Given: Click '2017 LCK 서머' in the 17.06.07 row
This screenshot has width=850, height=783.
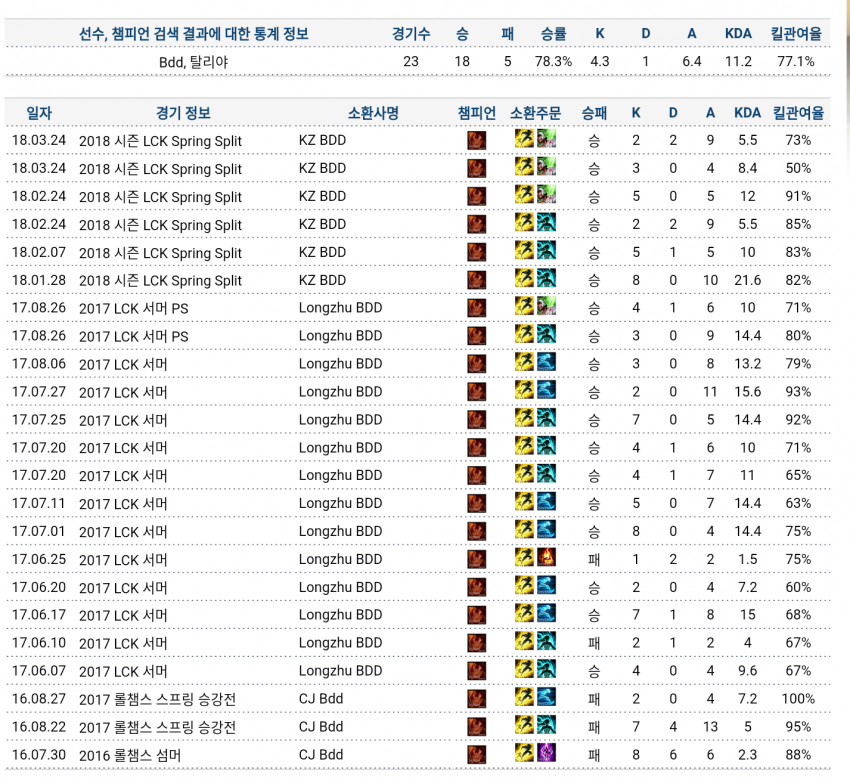Looking at the screenshot, I should coord(123,671).
